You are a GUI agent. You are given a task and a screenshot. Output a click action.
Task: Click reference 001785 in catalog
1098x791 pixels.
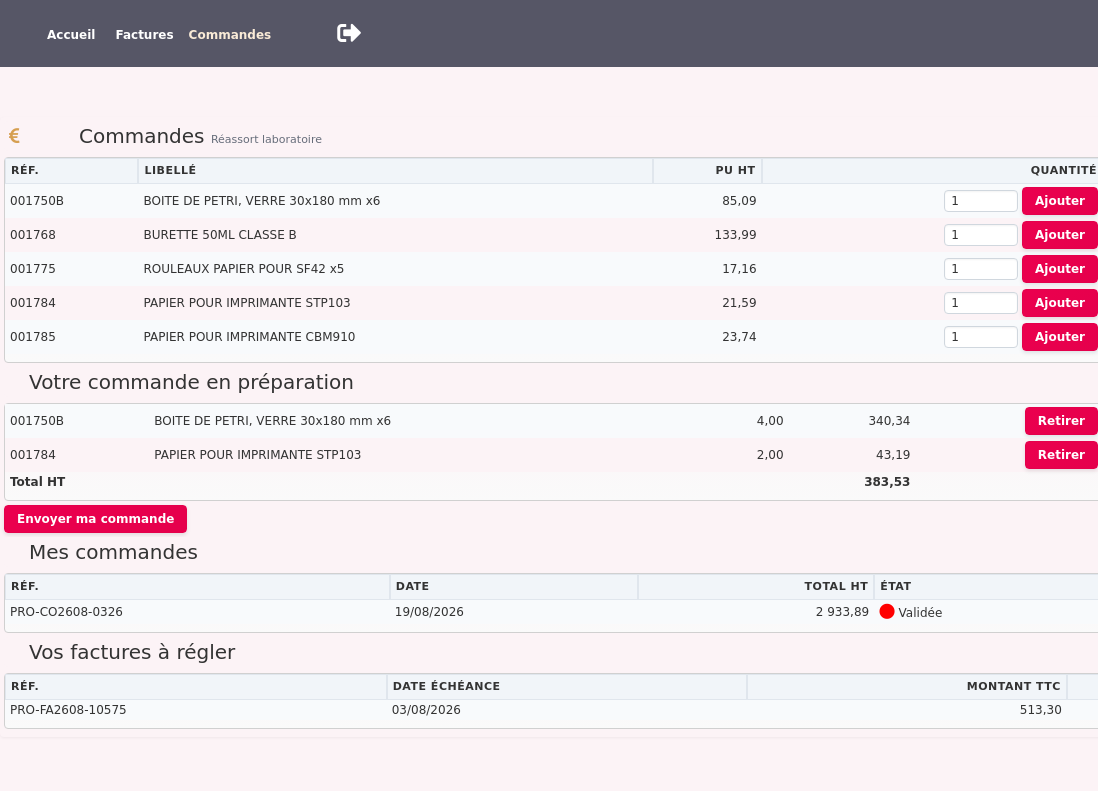[33, 337]
